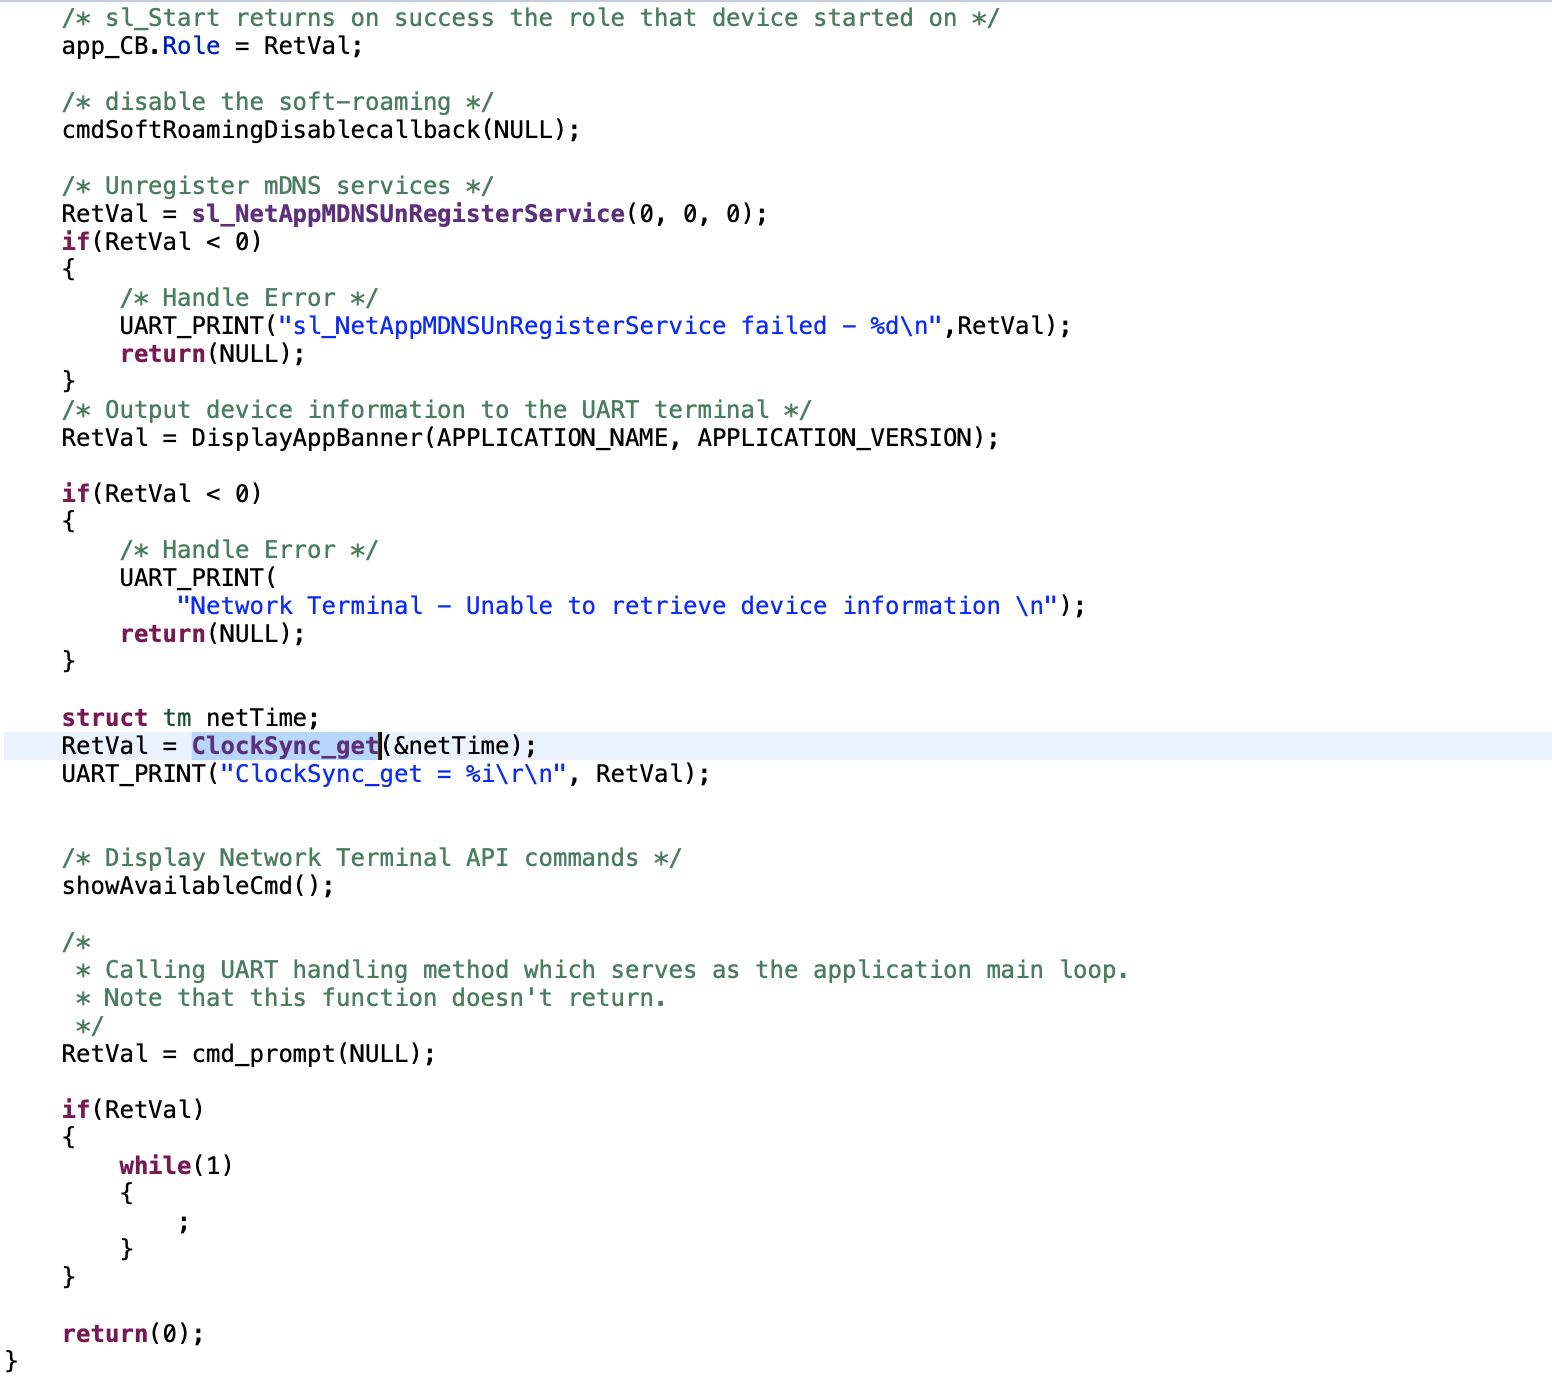Screen dimensions: 1552x1398
Task: Select the struct keyword near netTime declaration
Action: pyautogui.click(x=103, y=717)
